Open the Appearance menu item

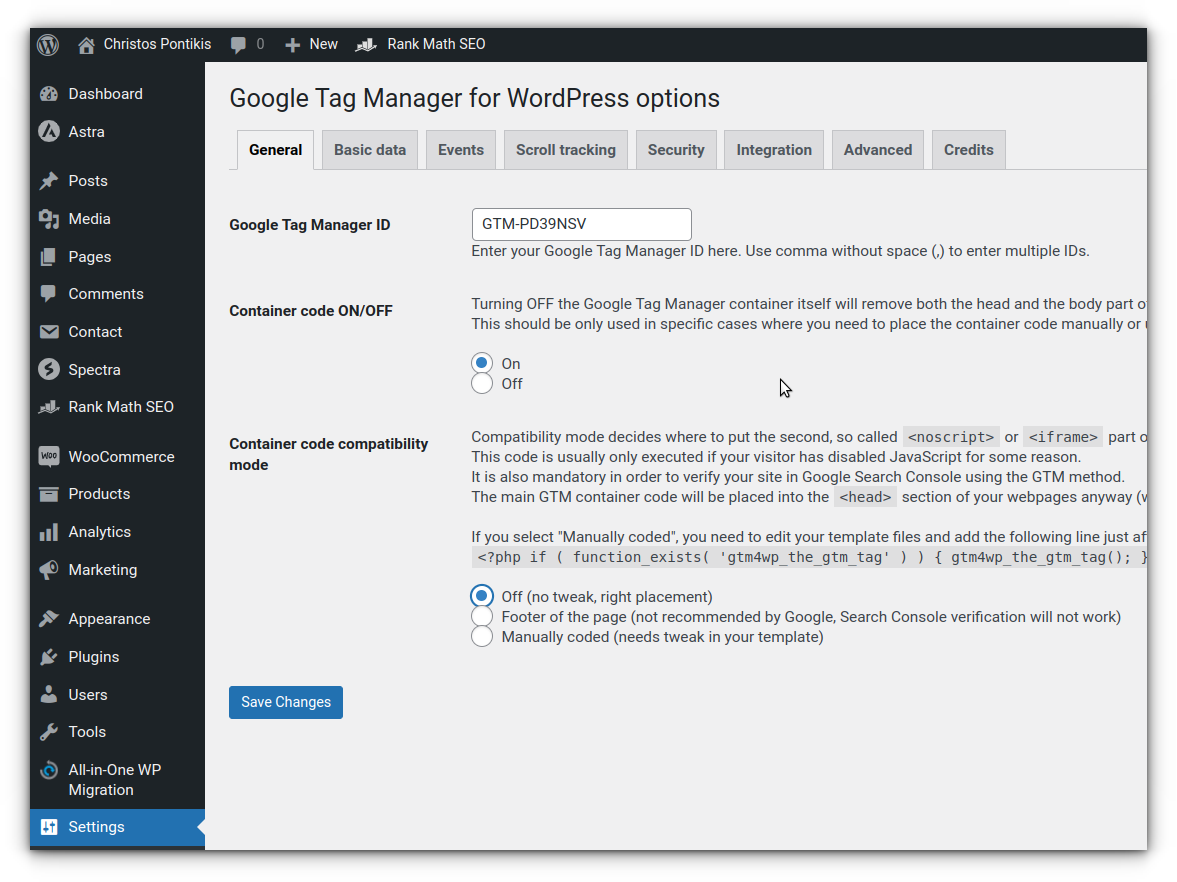(x=117, y=619)
